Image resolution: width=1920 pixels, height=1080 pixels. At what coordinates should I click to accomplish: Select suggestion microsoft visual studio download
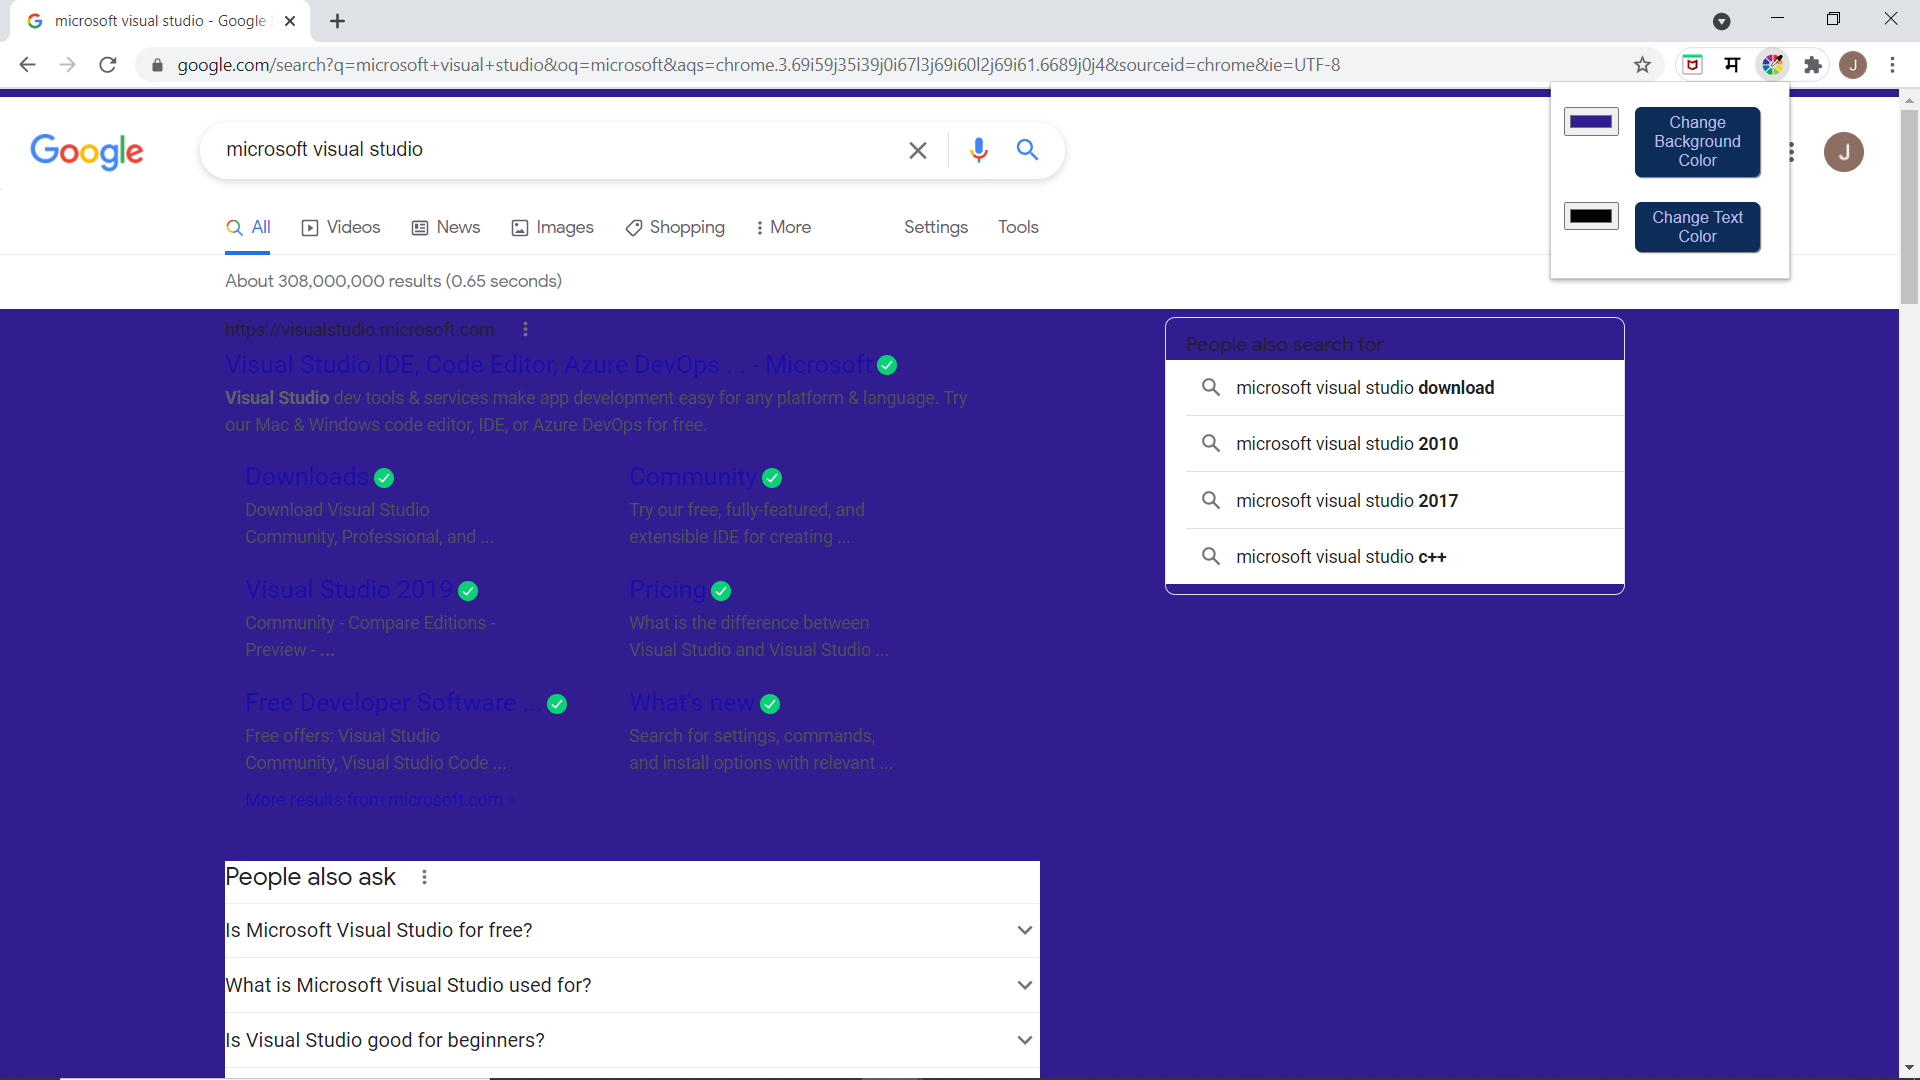click(1364, 388)
